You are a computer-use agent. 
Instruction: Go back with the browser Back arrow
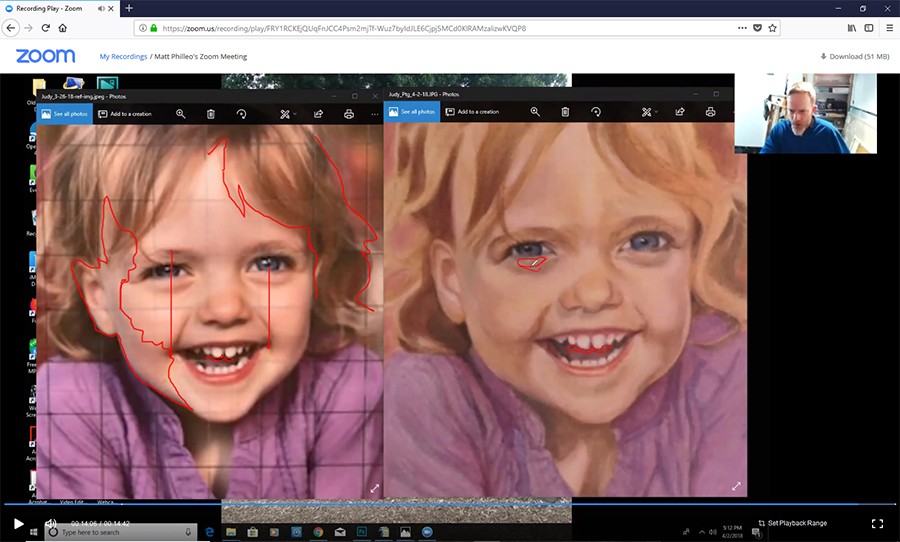[10, 28]
